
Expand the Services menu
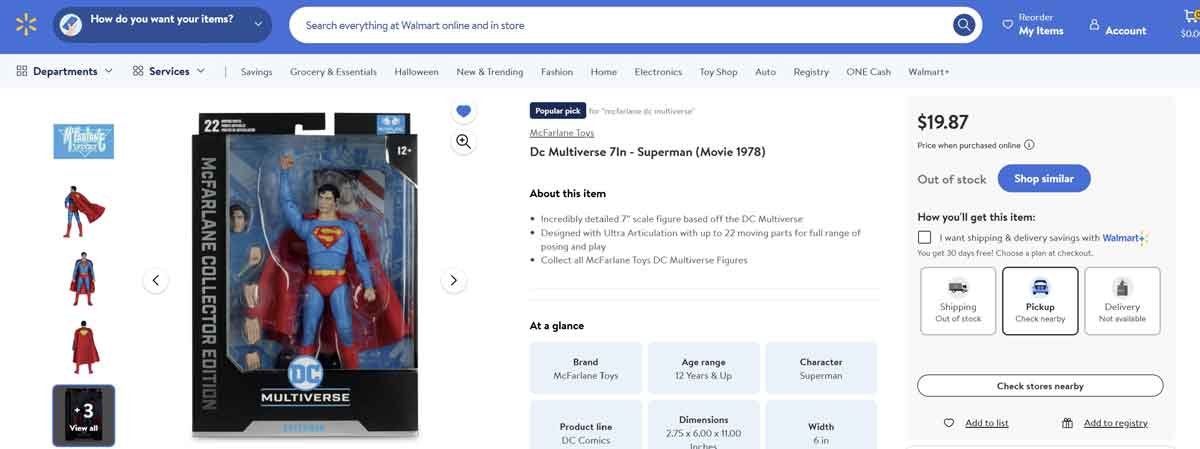tap(169, 72)
